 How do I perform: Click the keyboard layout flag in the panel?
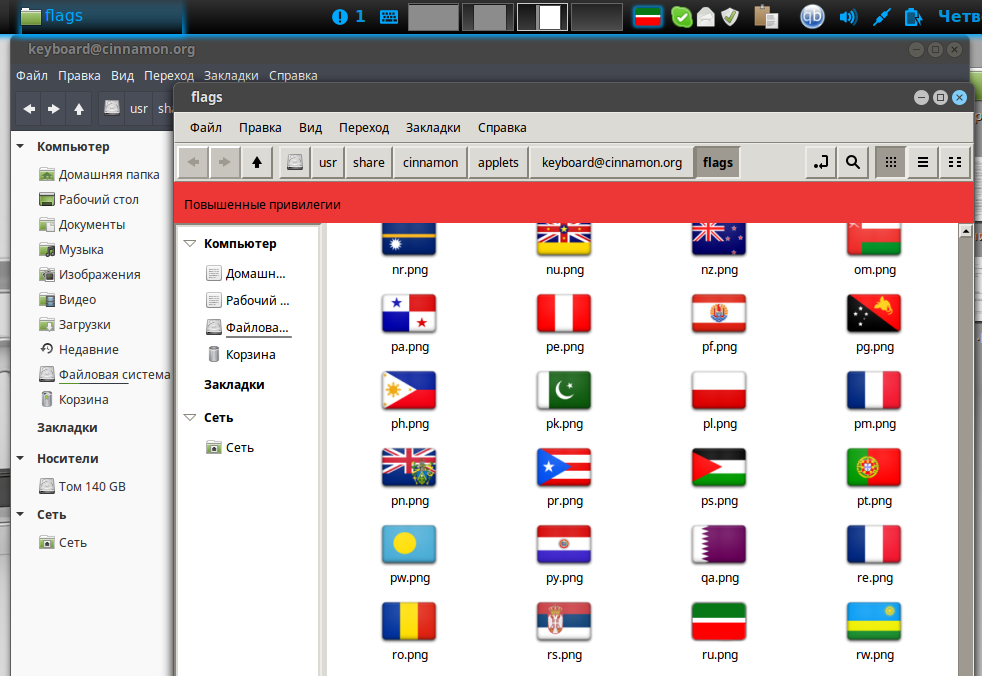pyautogui.click(x=650, y=16)
